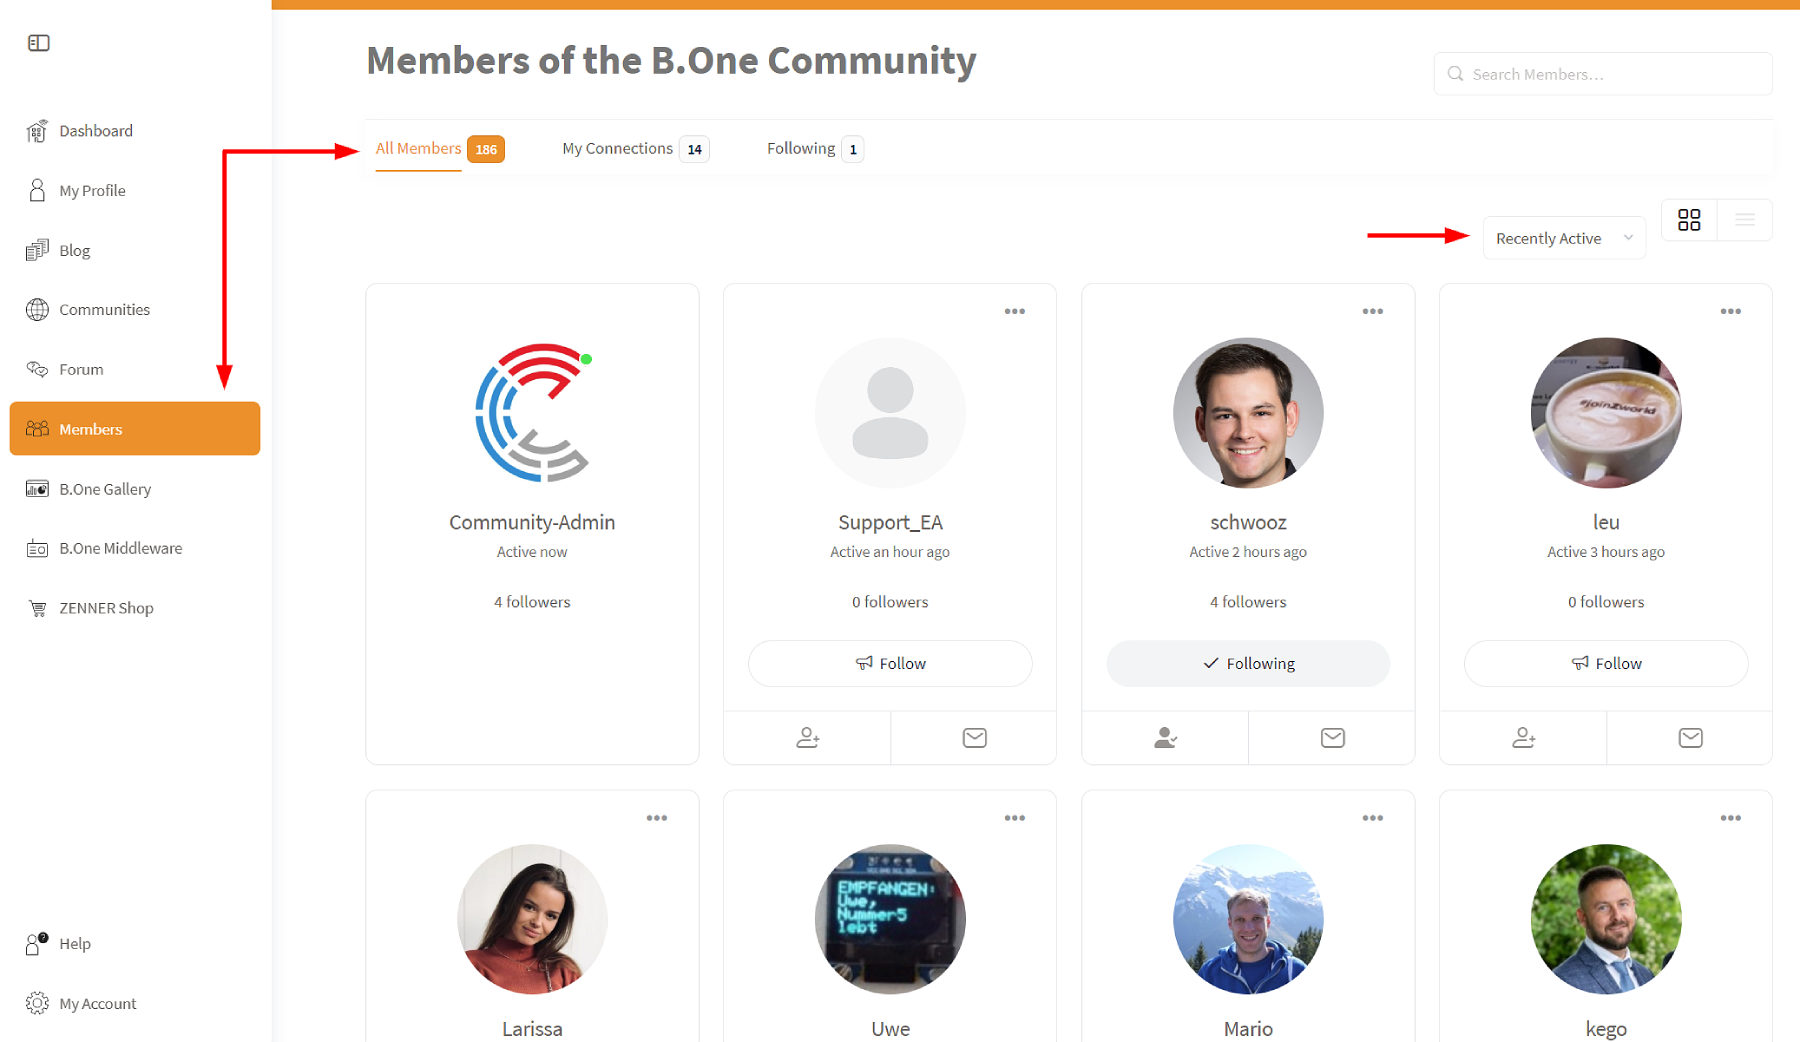The width and height of the screenshot is (1800, 1042).
Task: Click the Search Members field
Action: [x=1603, y=74]
